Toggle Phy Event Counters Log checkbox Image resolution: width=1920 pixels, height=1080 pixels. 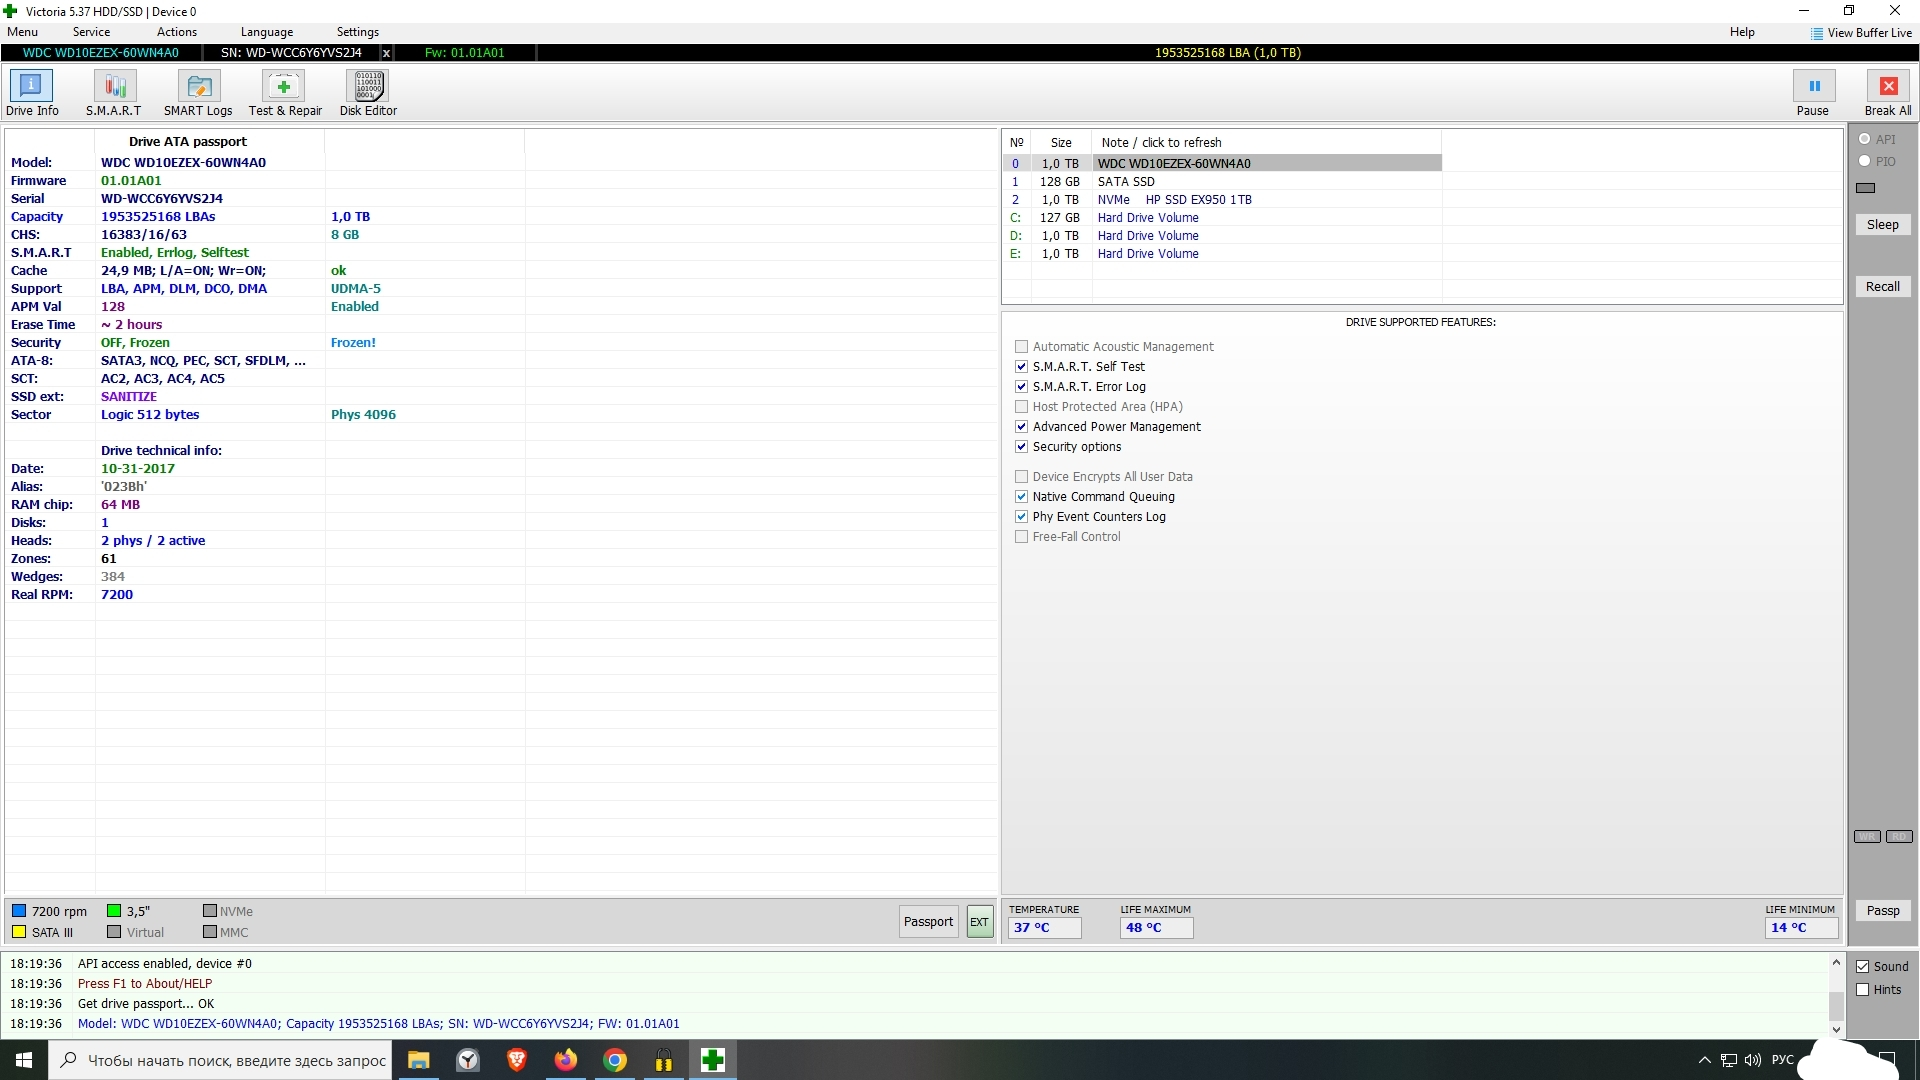point(1021,517)
